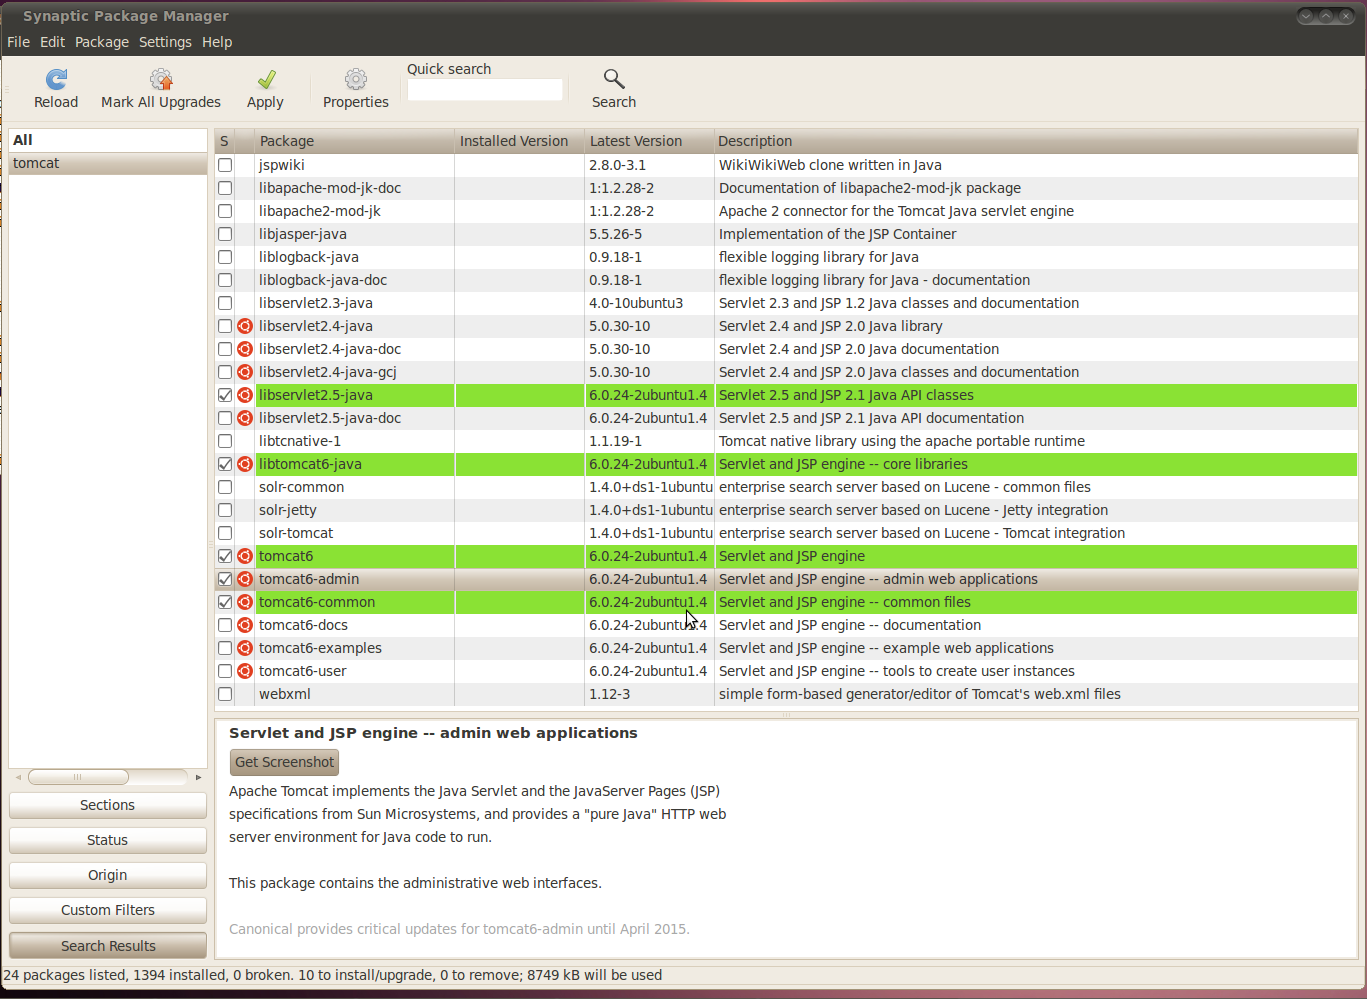
Task: Click the Ubuntu support icon for libtomcat6-java
Action: (x=245, y=464)
